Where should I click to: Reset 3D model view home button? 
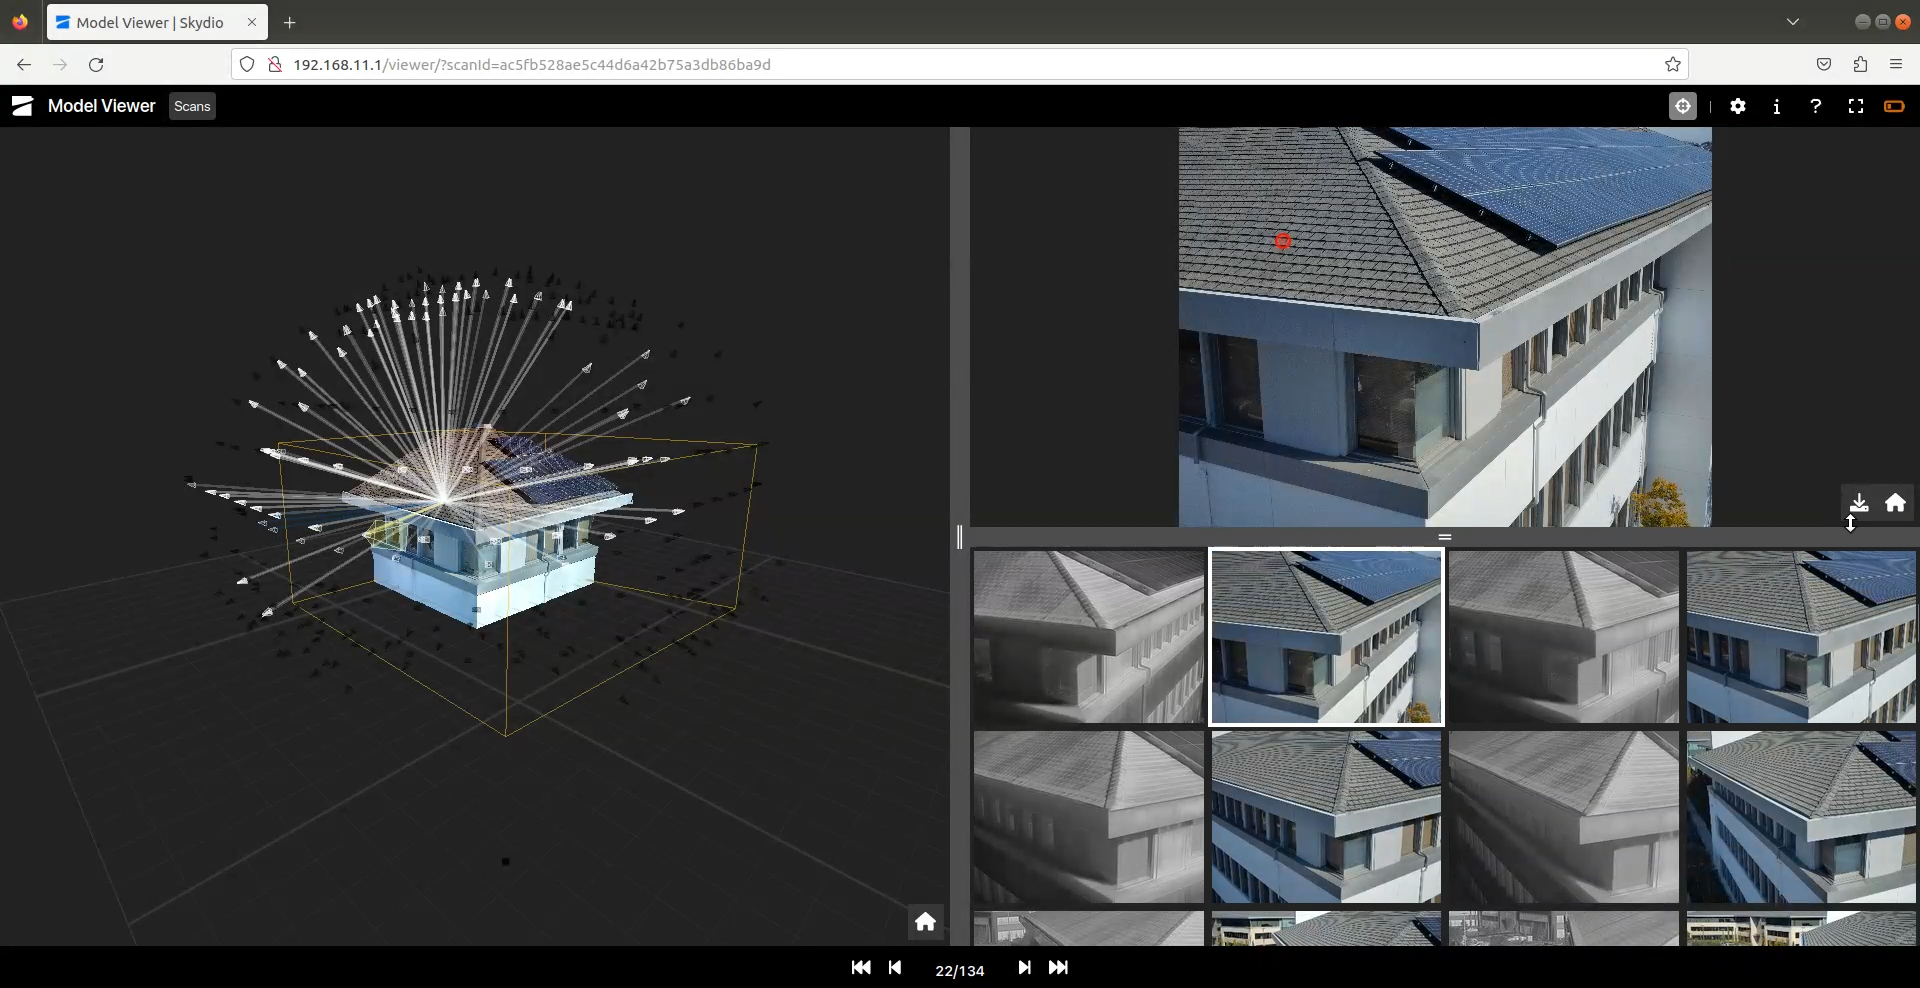pos(926,922)
